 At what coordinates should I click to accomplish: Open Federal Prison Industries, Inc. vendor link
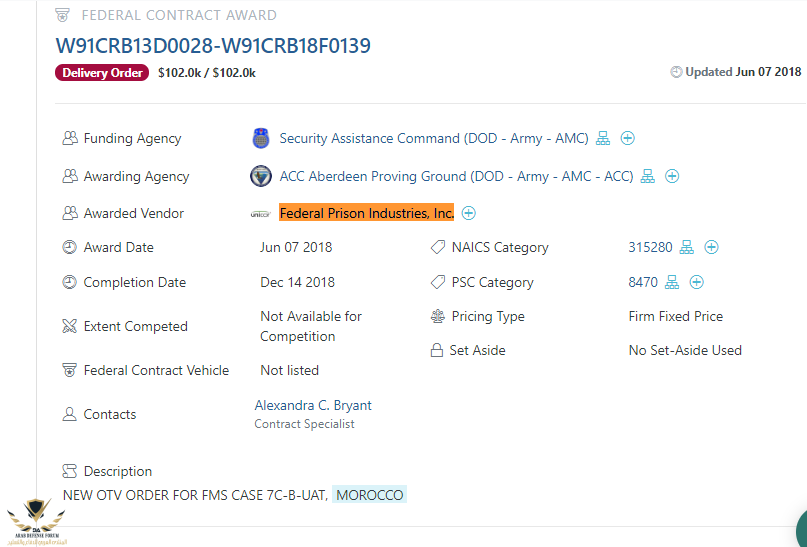[x=366, y=213]
